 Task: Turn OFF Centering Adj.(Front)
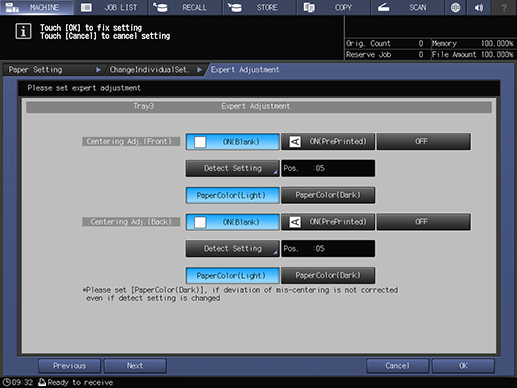point(424,142)
